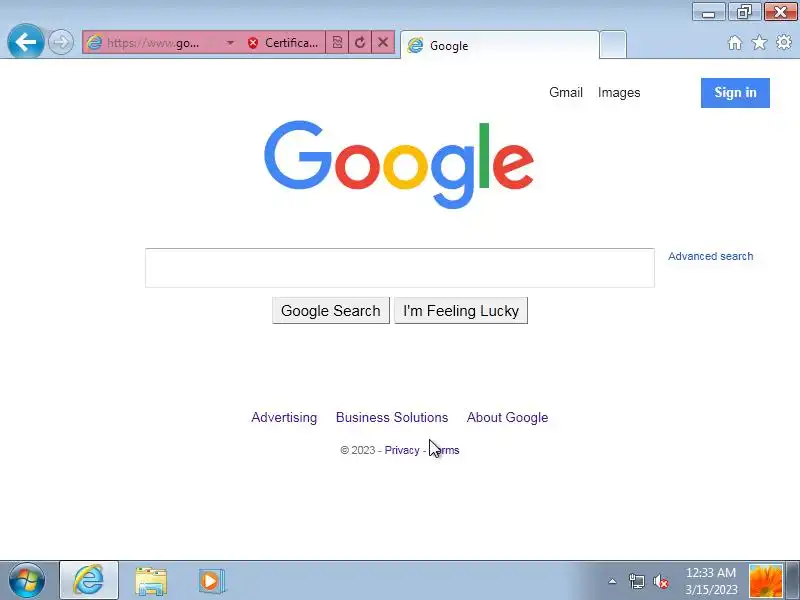Open the Business Solutions link

point(392,417)
